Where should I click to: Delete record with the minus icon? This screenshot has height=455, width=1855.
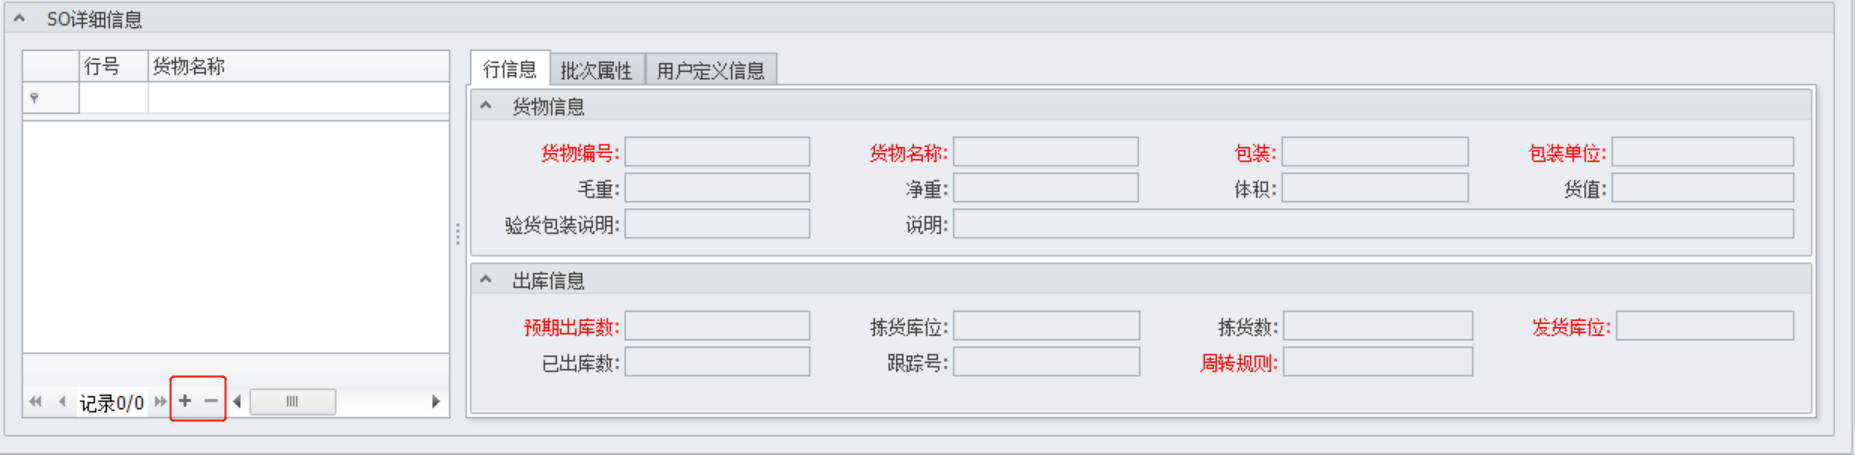click(x=211, y=401)
